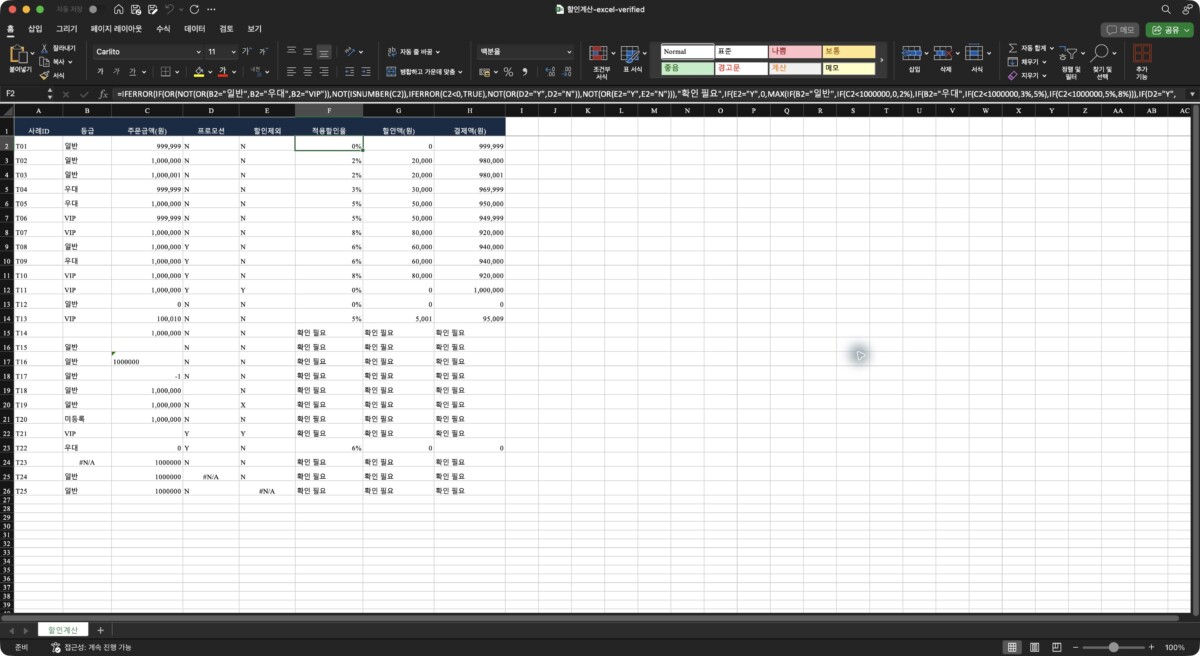The image size is (1200, 656).
Task: Click the zoom slider handle
Action: click(x=1113, y=647)
